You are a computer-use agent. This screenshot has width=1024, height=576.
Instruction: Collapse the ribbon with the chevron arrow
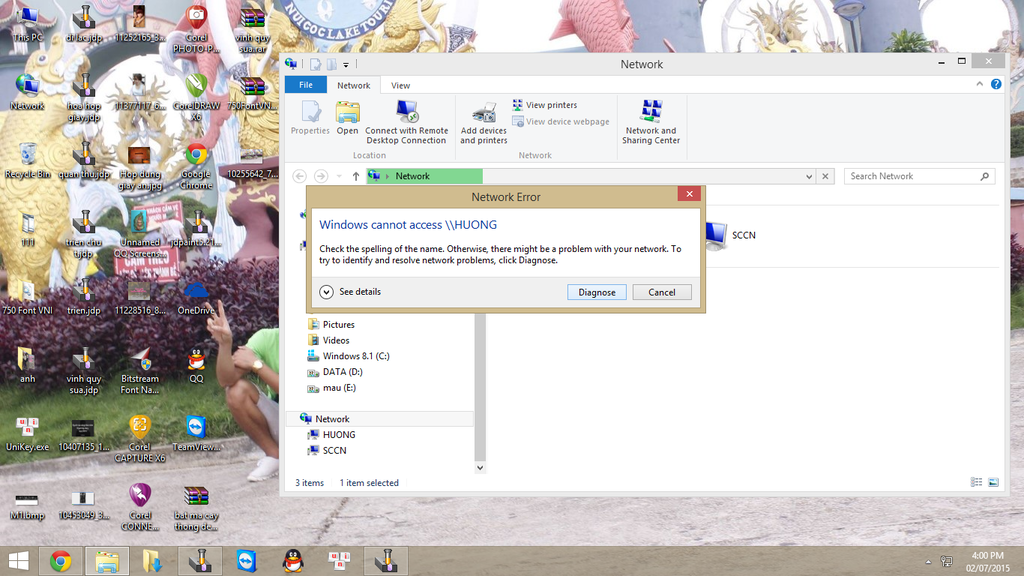coord(980,85)
